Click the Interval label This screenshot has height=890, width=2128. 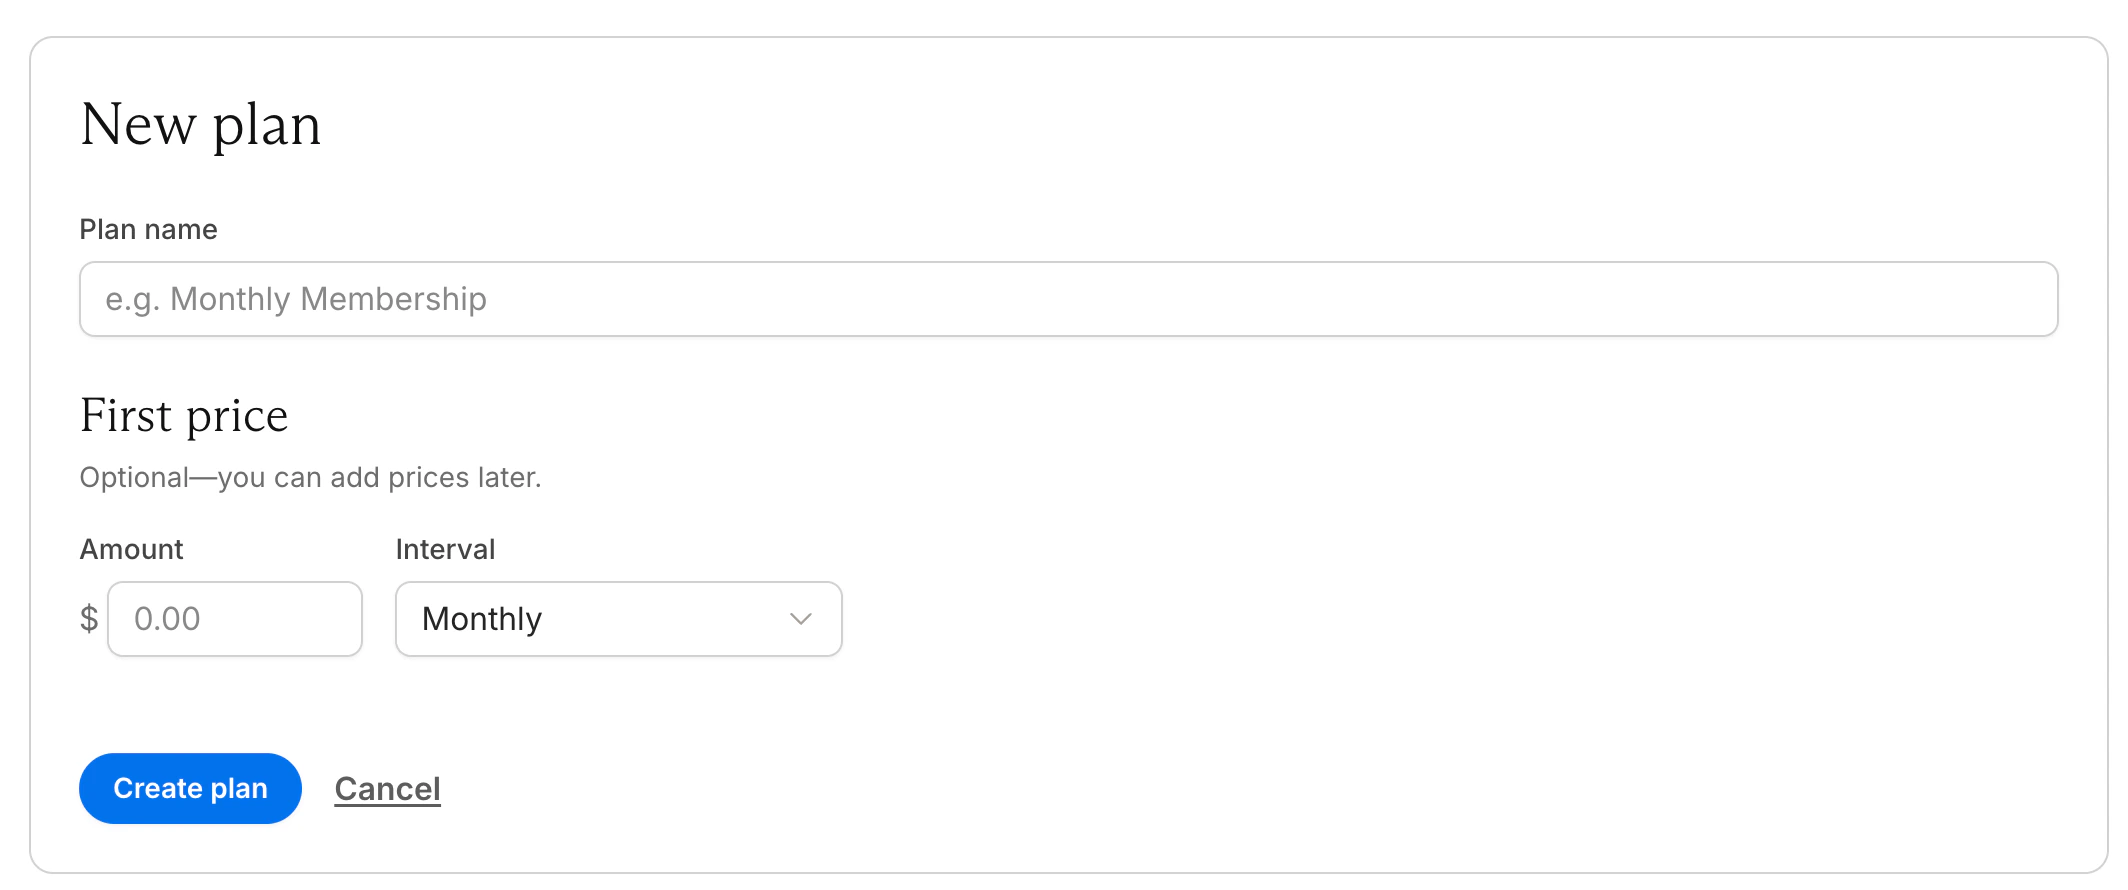(444, 549)
